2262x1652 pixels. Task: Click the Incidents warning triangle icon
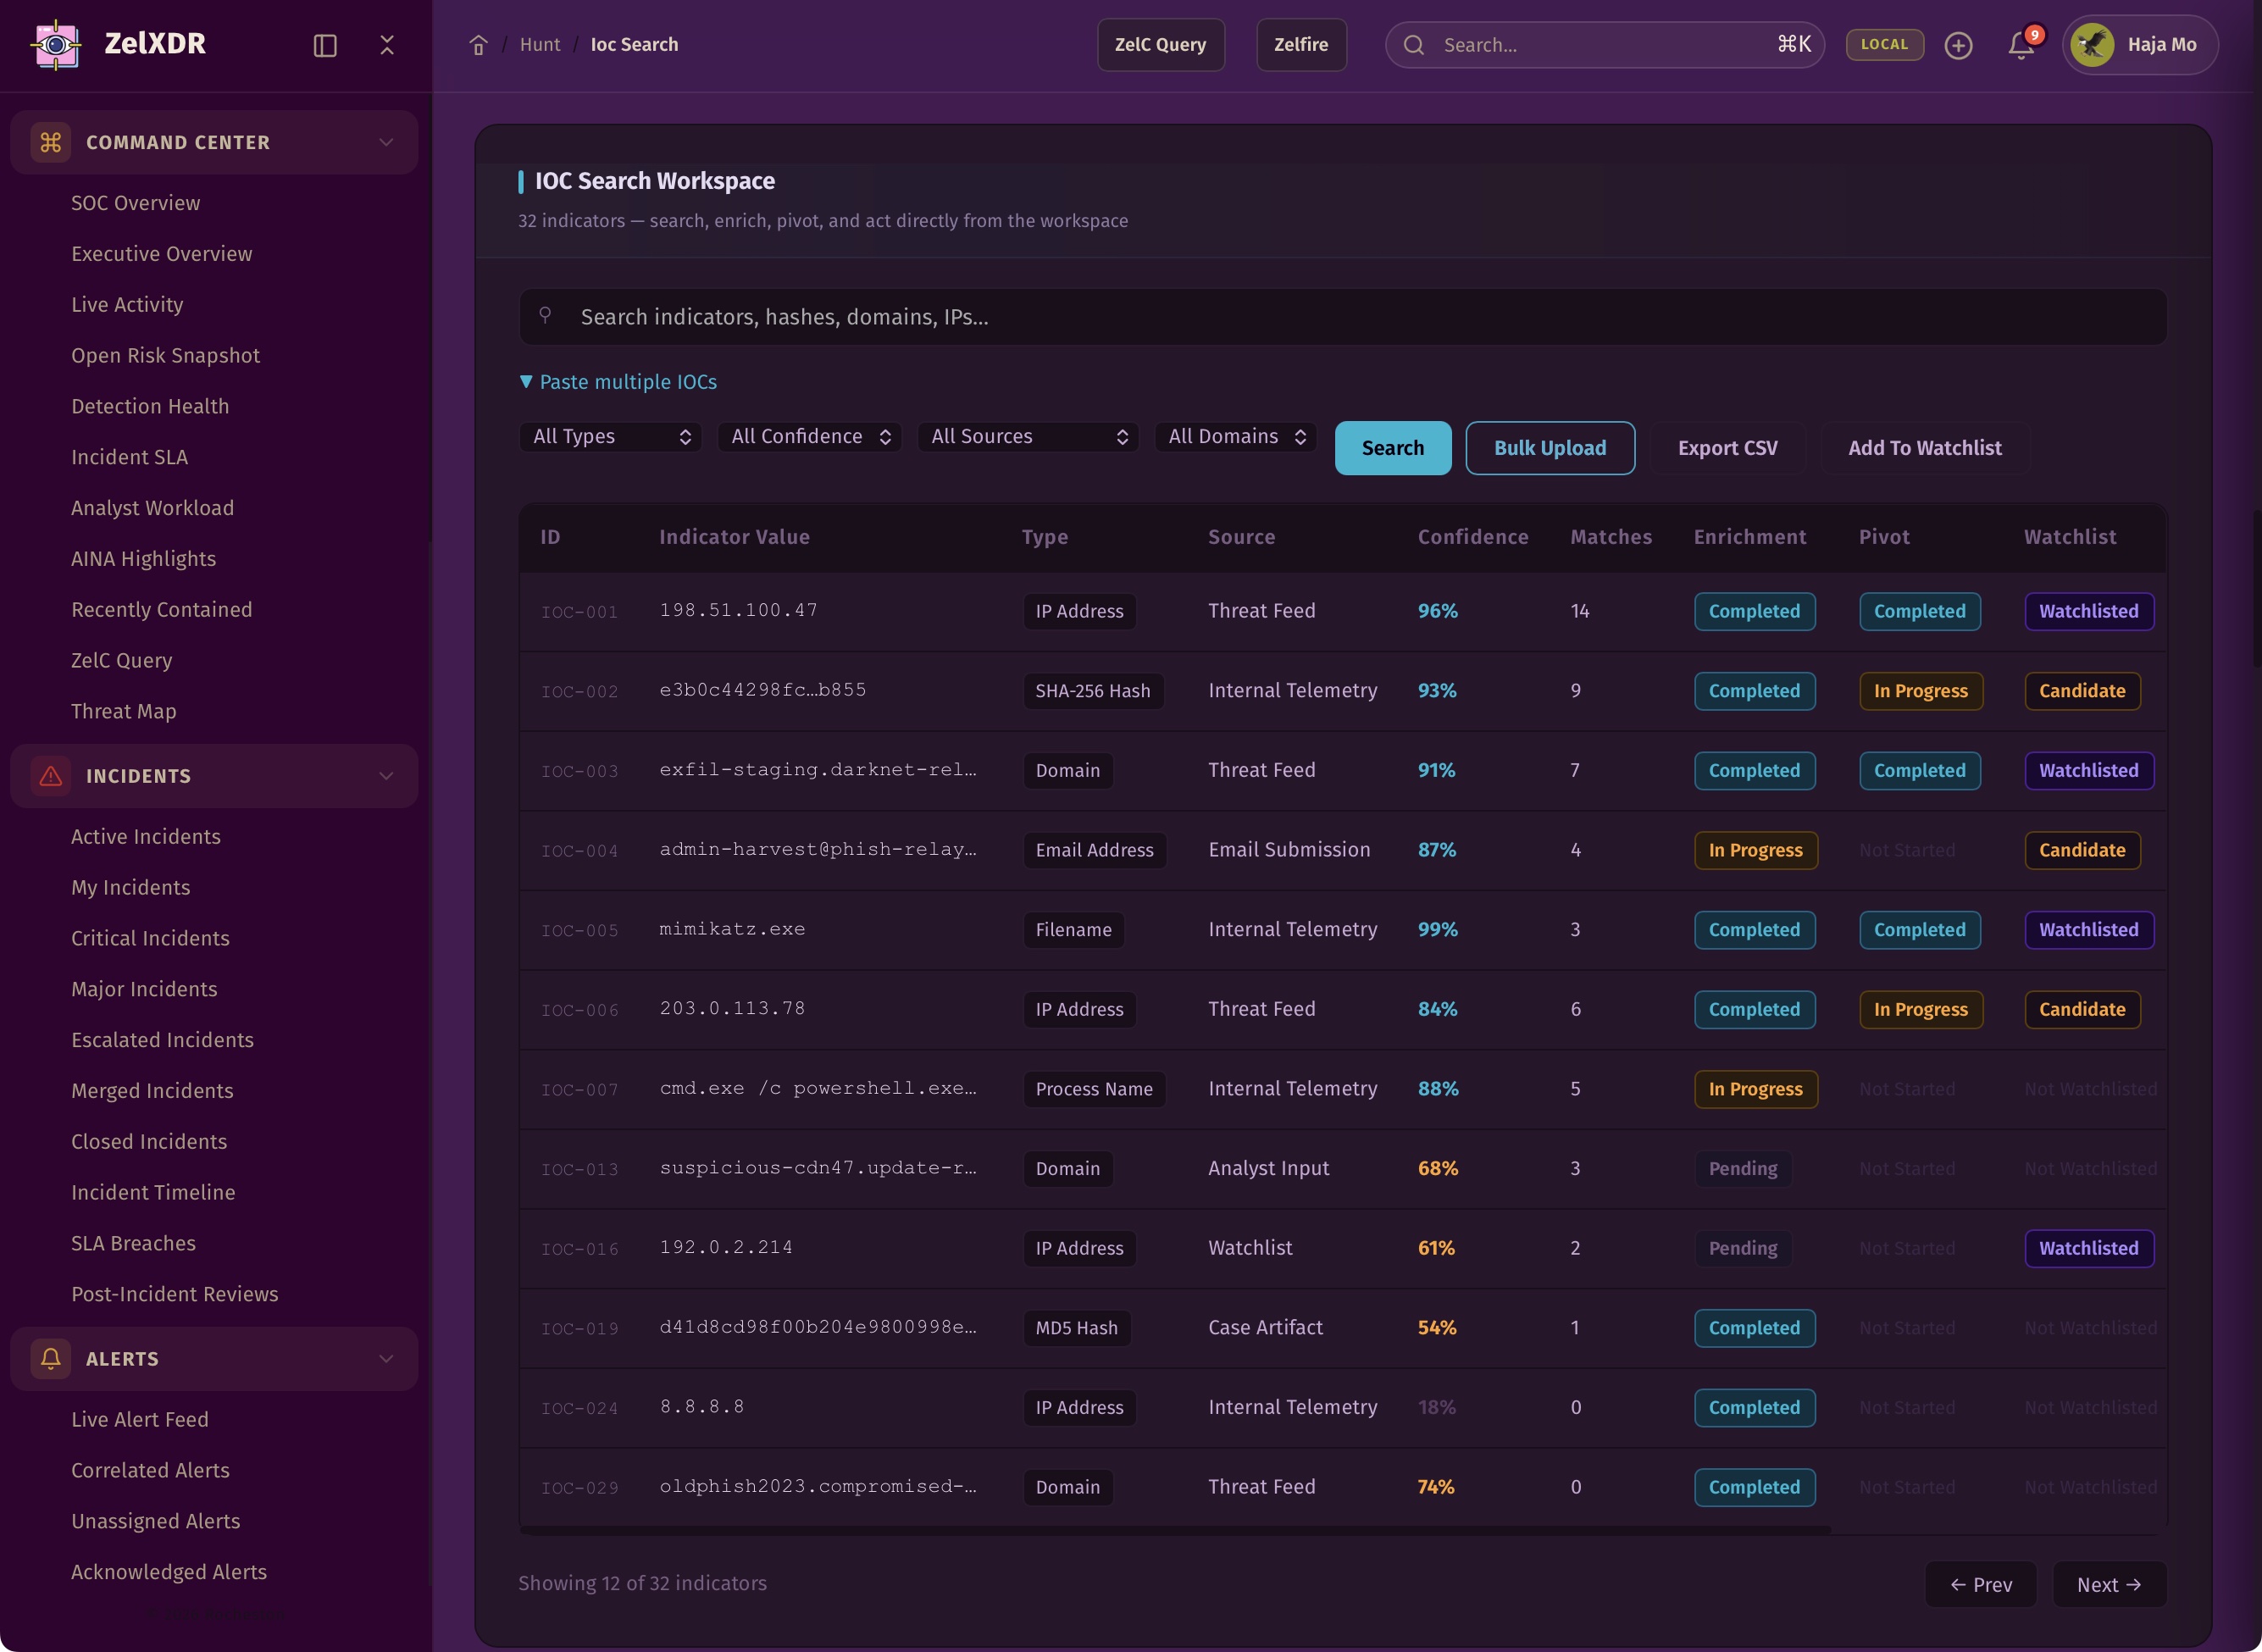51,776
